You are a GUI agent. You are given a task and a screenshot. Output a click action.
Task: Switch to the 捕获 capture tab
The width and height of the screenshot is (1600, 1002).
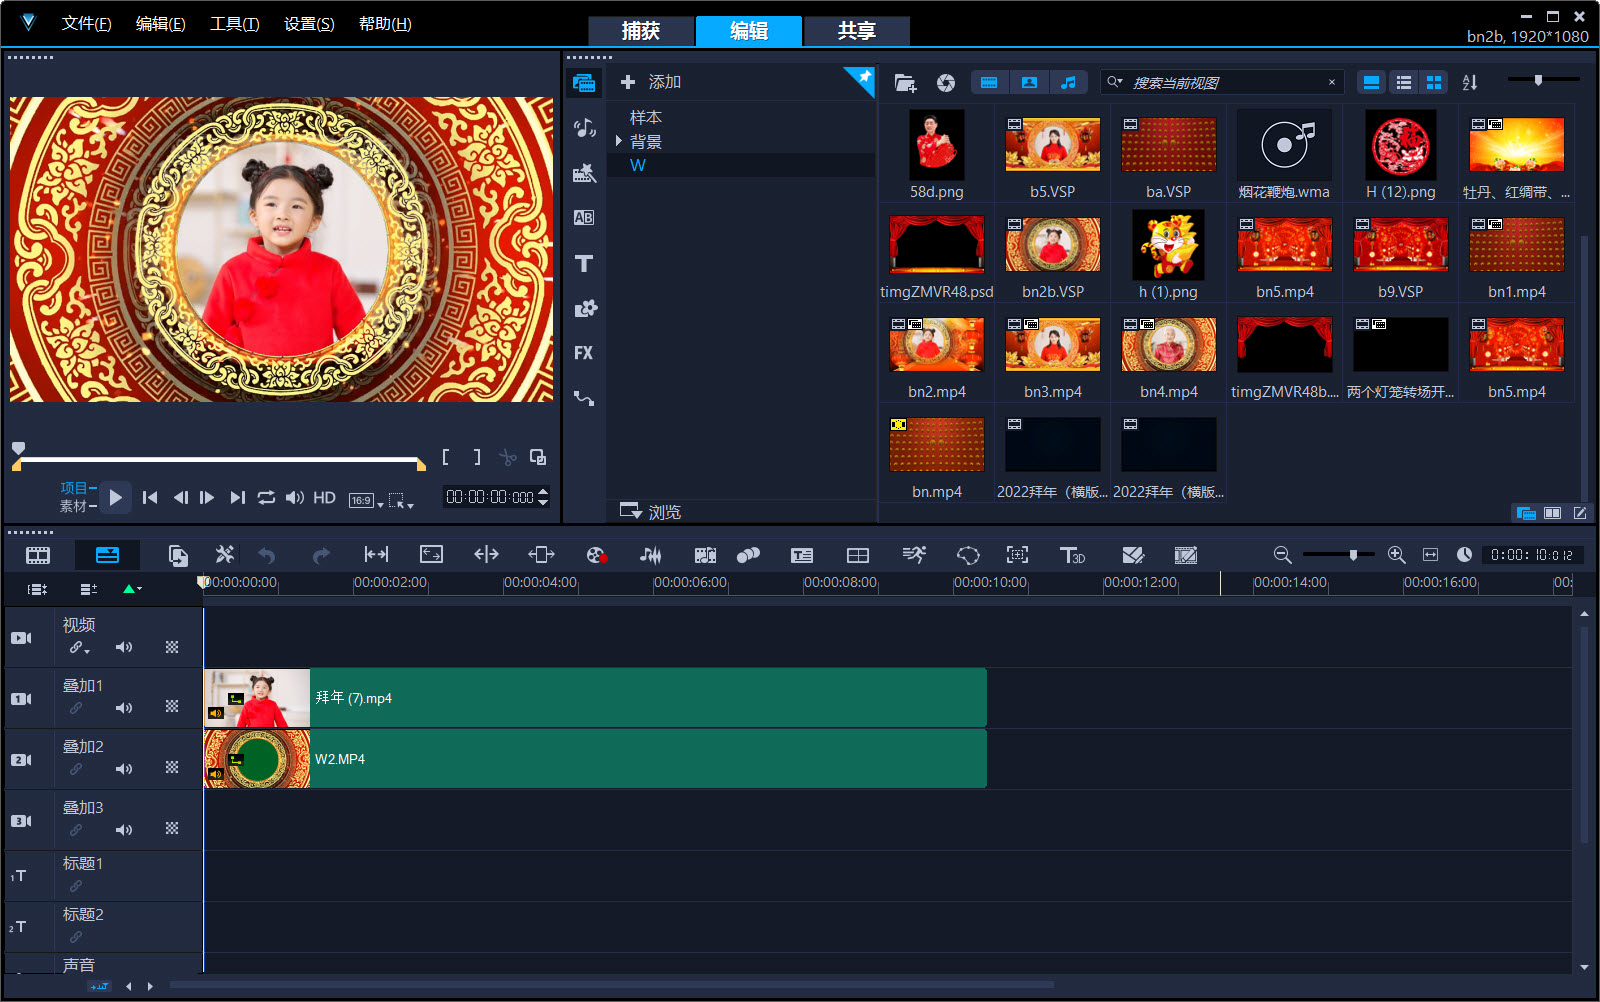pyautogui.click(x=641, y=31)
